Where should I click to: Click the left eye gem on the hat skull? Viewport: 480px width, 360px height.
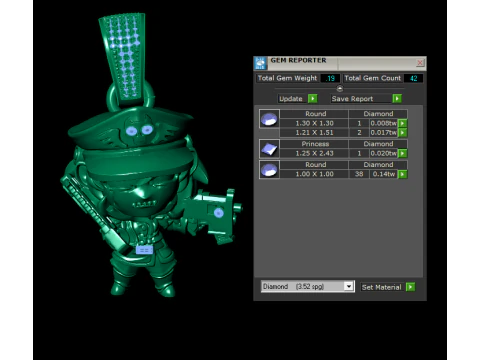(131, 131)
